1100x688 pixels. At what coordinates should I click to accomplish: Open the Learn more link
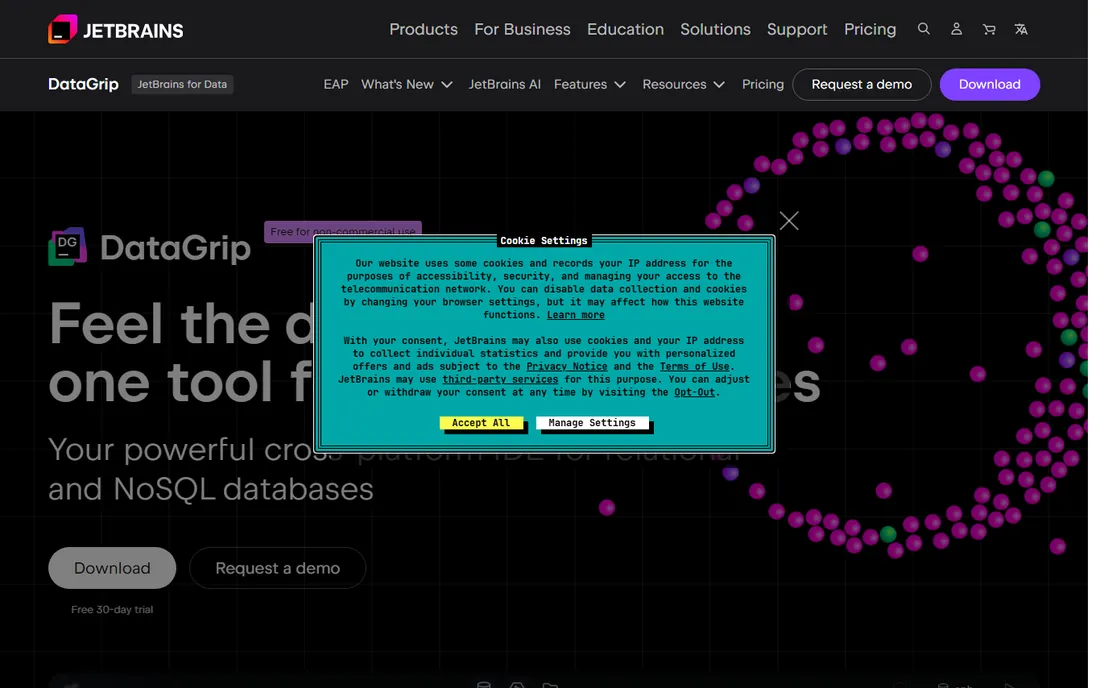[575, 315]
